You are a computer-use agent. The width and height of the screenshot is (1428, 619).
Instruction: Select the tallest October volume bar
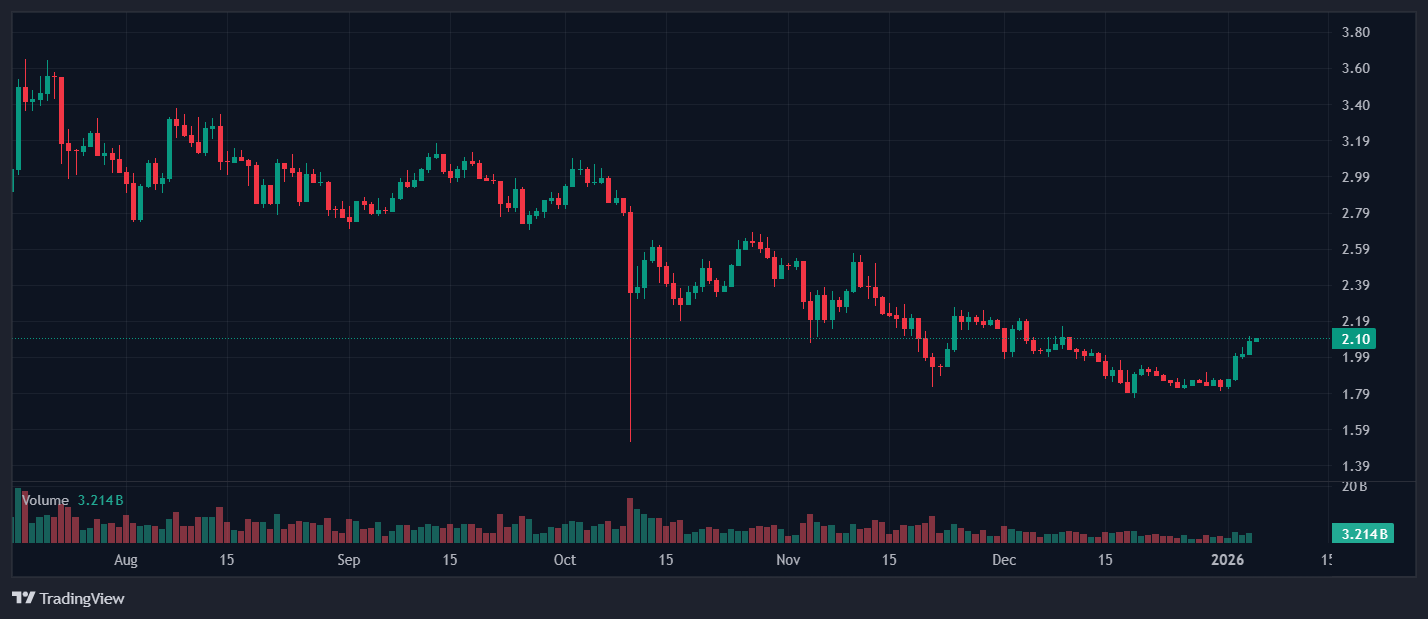click(x=631, y=520)
